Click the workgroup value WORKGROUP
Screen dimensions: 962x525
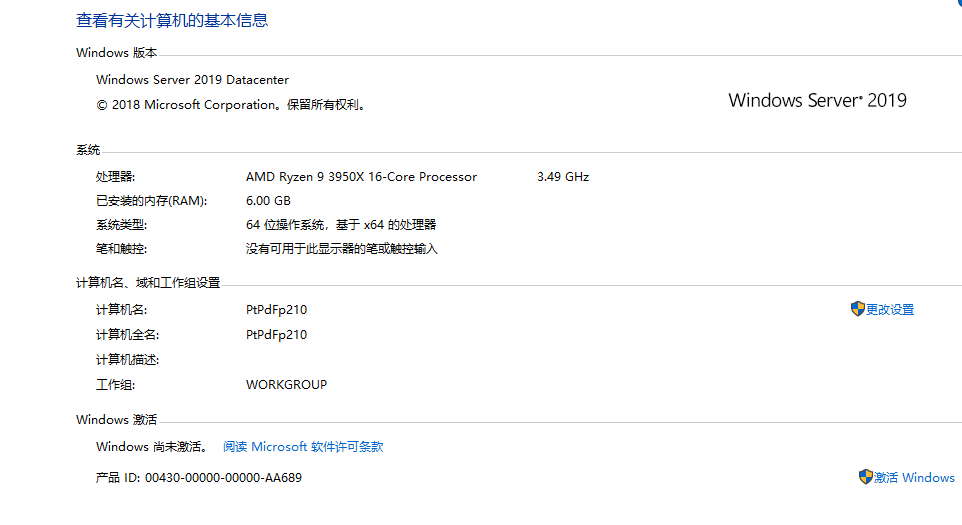click(x=287, y=385)
